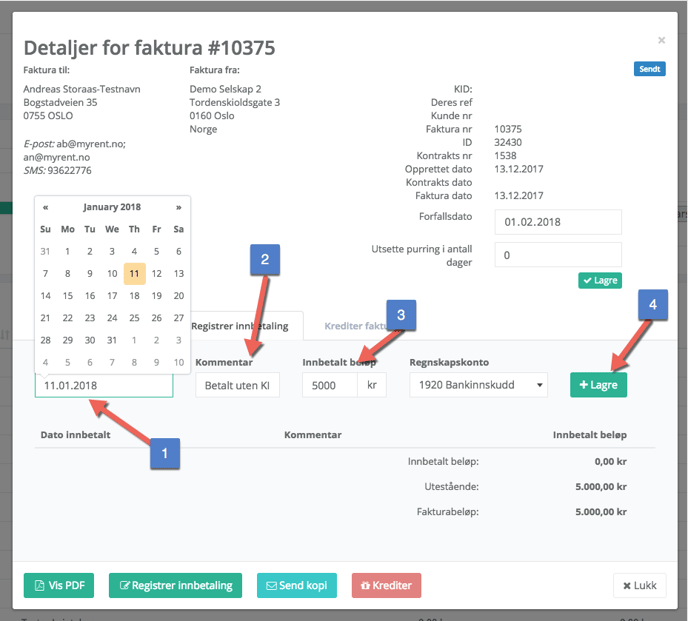Switch to Registrer innbetaling tab
688x621 pixels.
240,326
